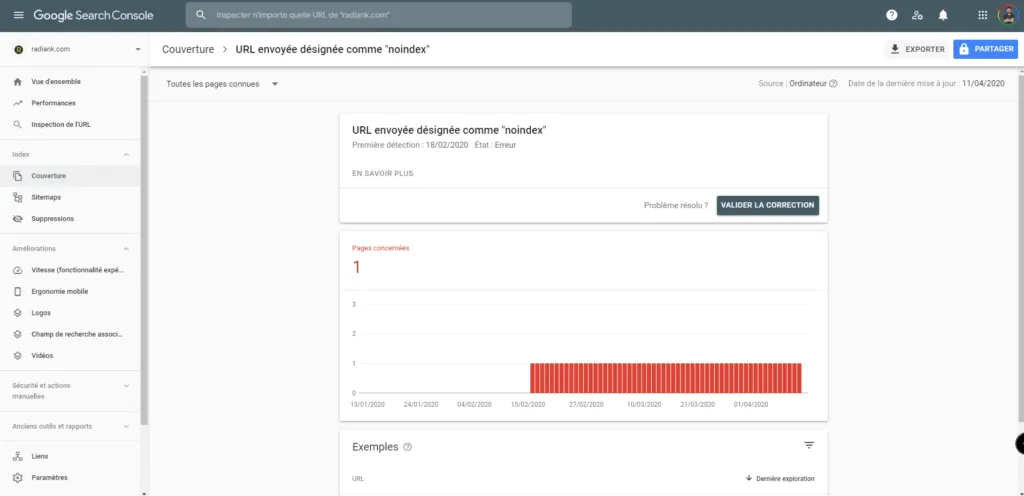The image size is (1024, 496).
Task: Click the PARTAGER button
Action: click(x=985, y=49)
